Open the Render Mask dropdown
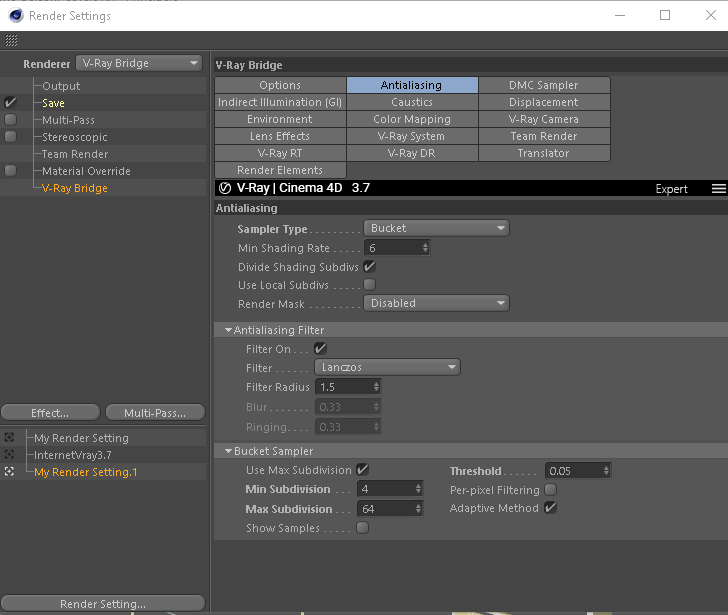728x615 pixels. (436, 303)
